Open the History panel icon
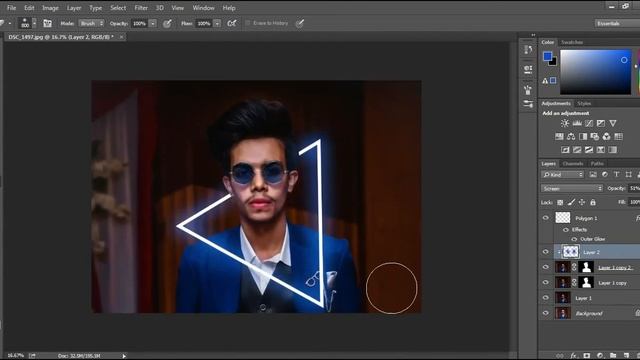Screen dimensions: 640x360 click(528, 50)
